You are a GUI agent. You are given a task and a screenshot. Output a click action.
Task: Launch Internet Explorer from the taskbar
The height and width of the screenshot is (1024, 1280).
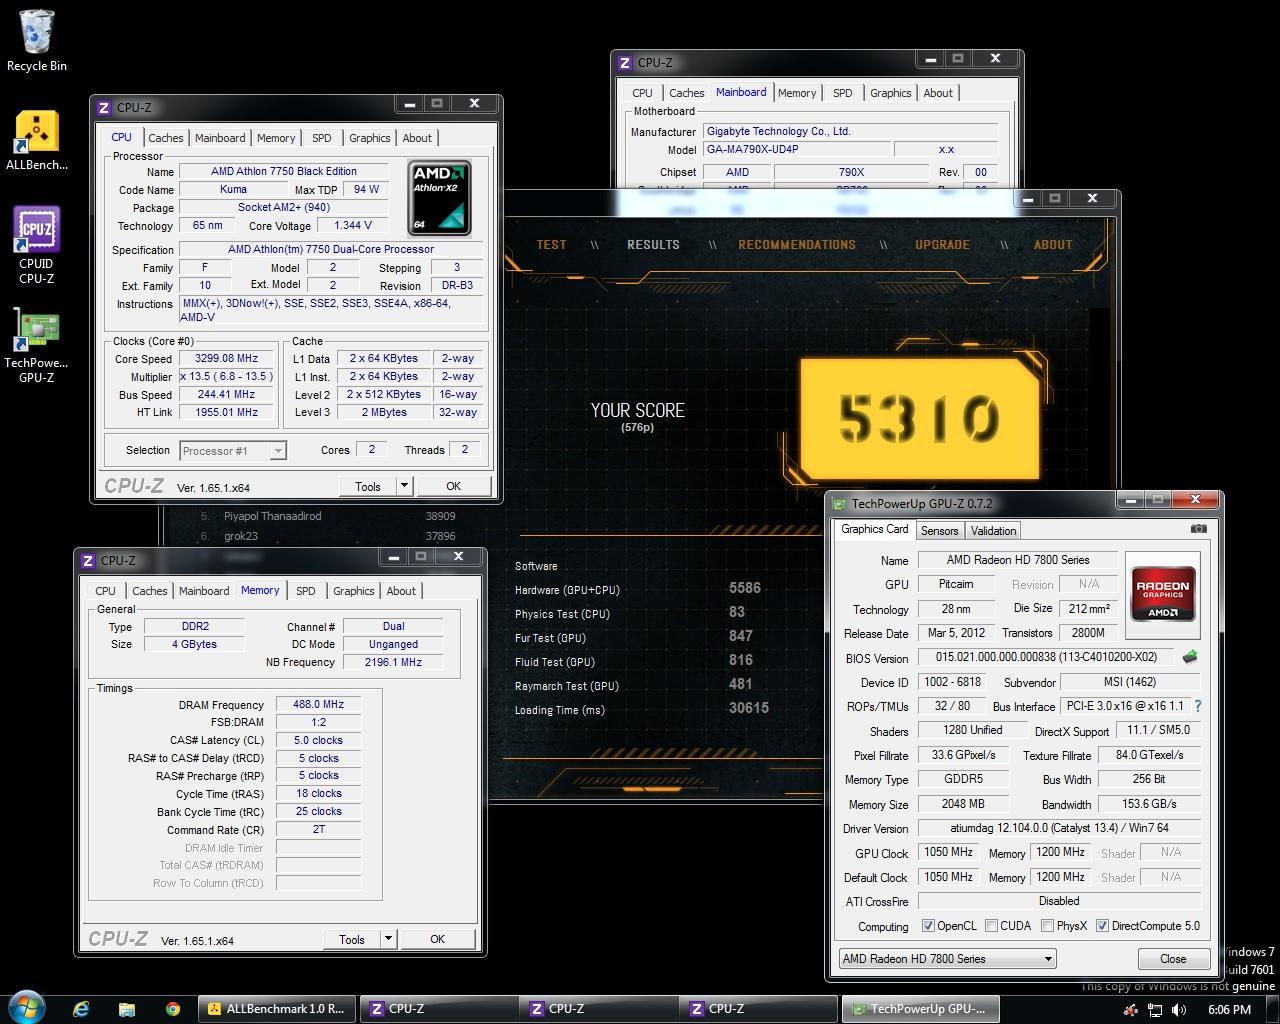point(81,1009)
